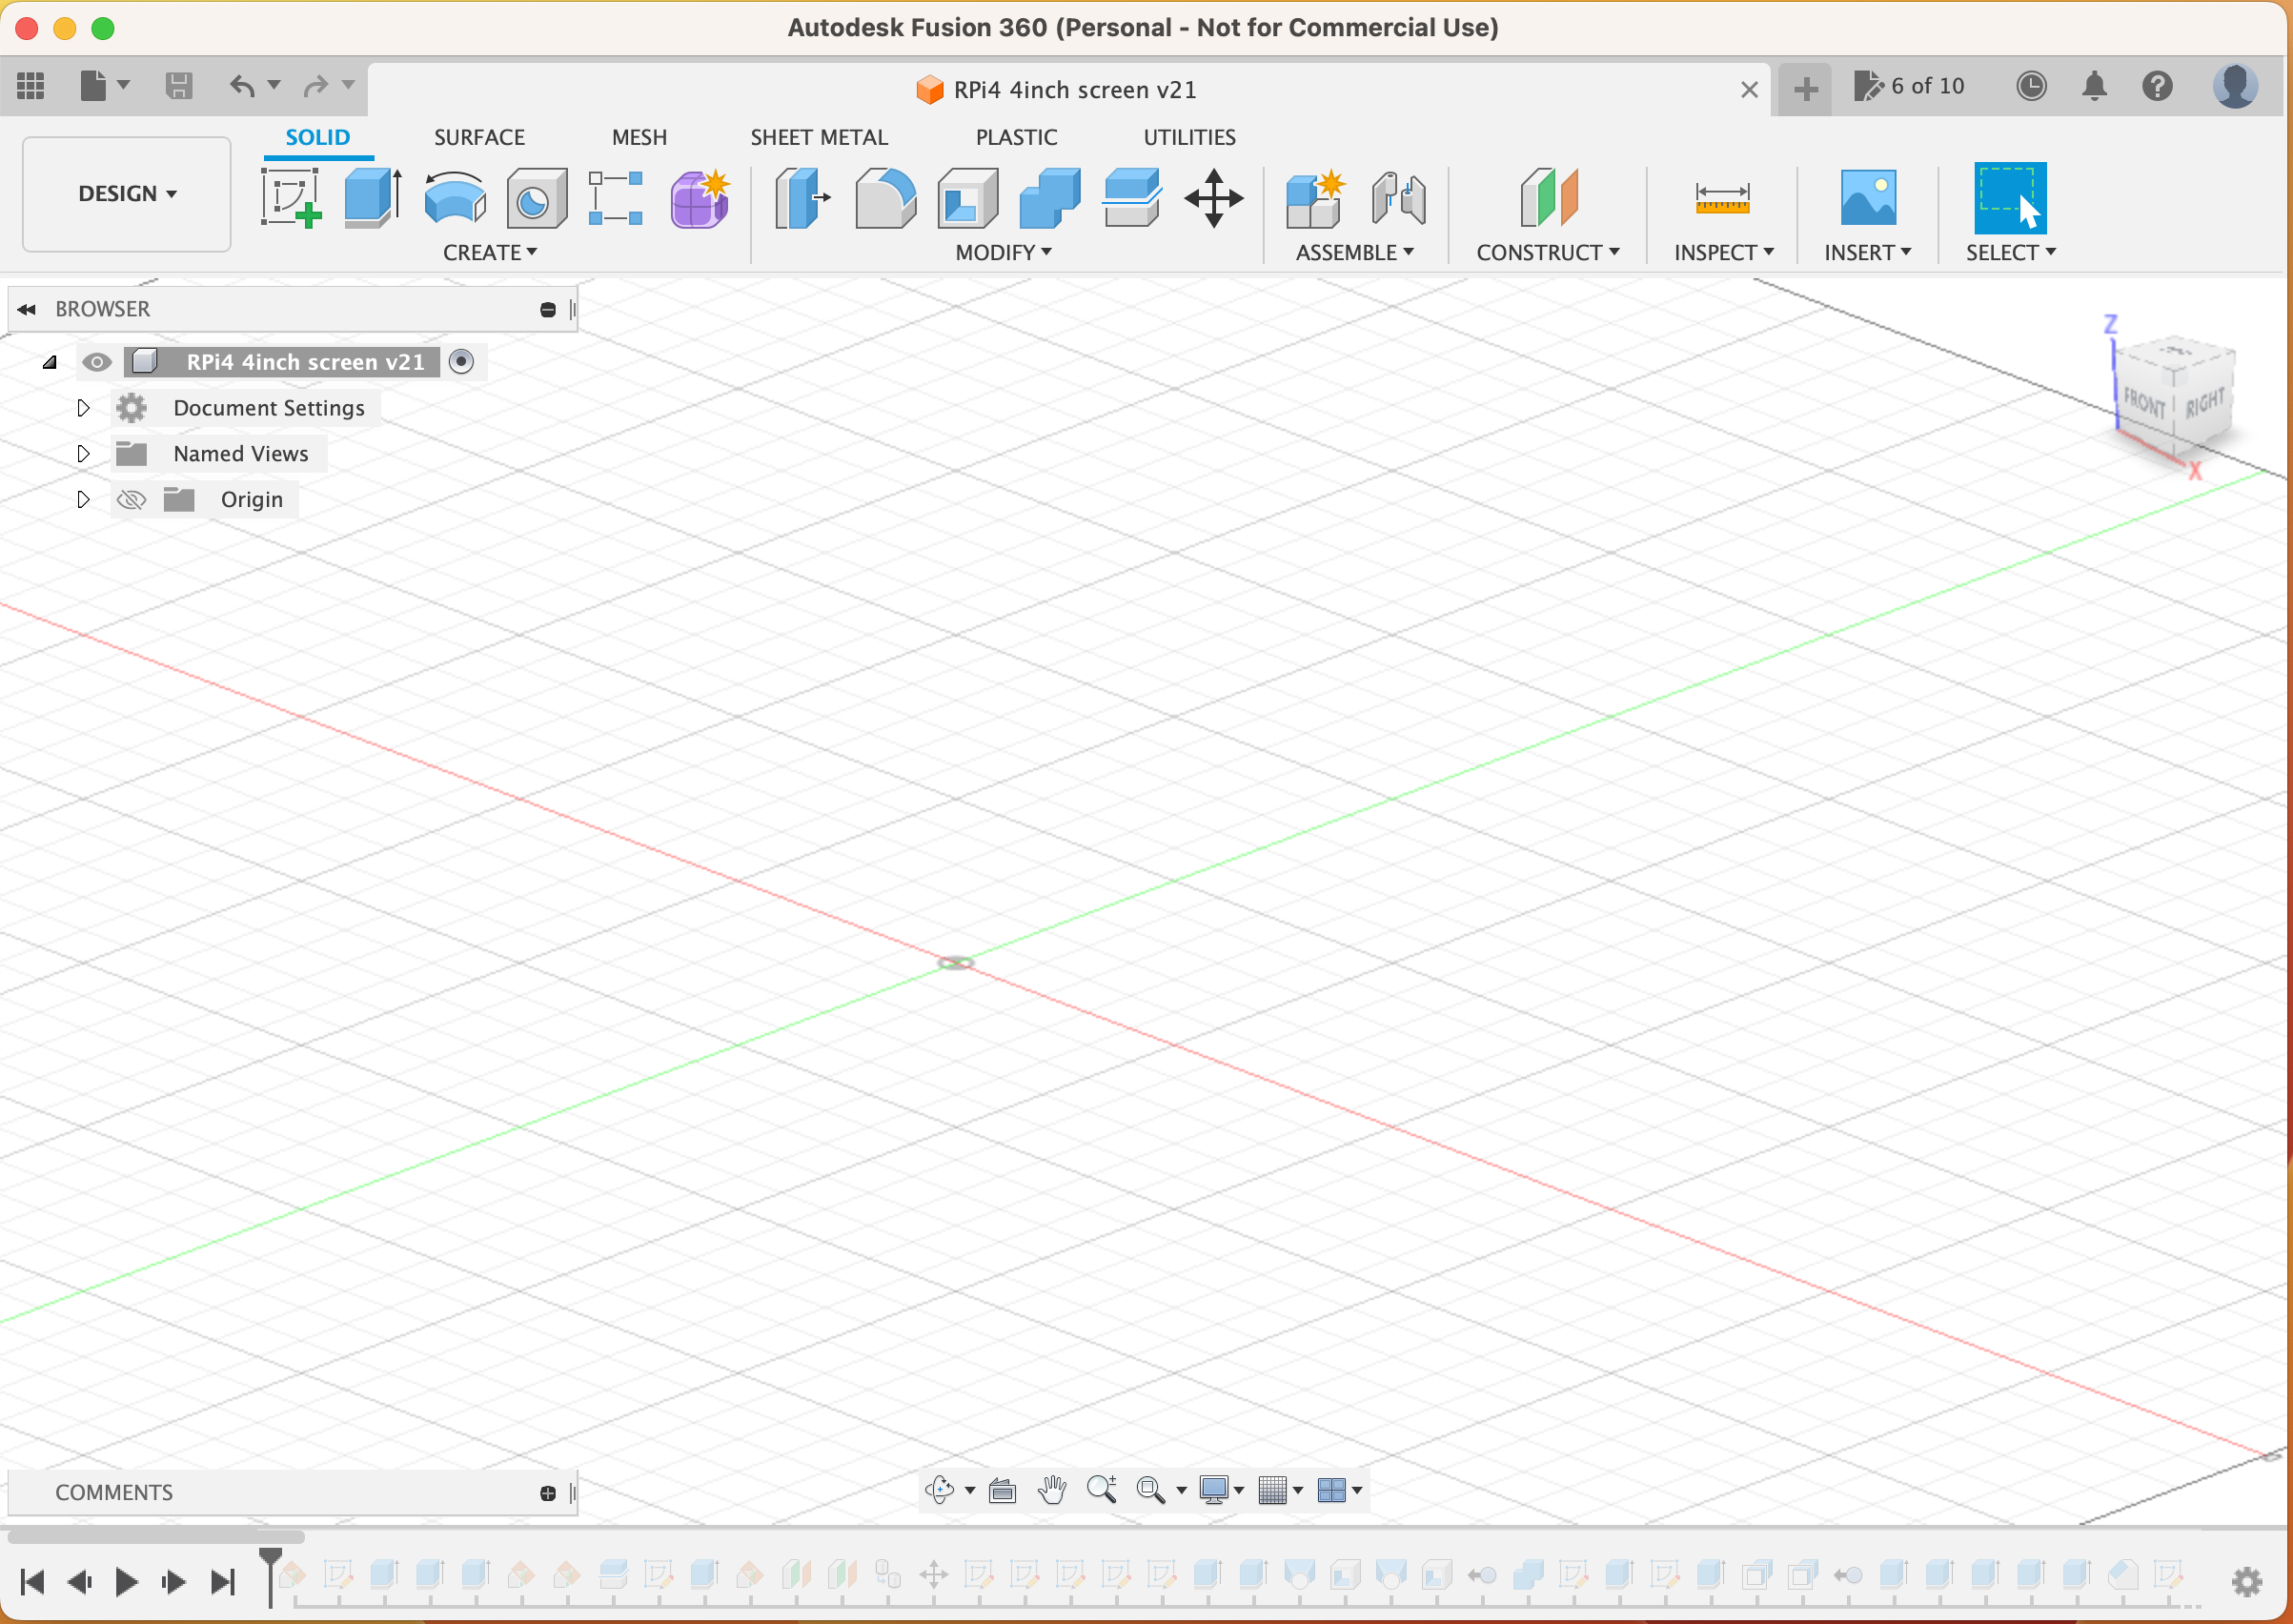Select the Rectangular Pattern tool
The image size is (2293, 1624).
click(616, 197)
